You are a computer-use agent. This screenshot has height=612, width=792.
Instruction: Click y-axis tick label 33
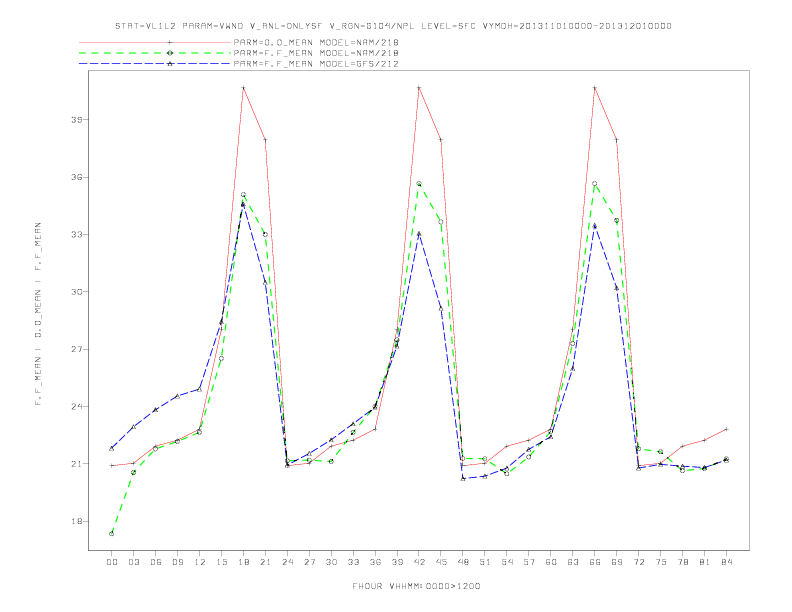[77, 235]
